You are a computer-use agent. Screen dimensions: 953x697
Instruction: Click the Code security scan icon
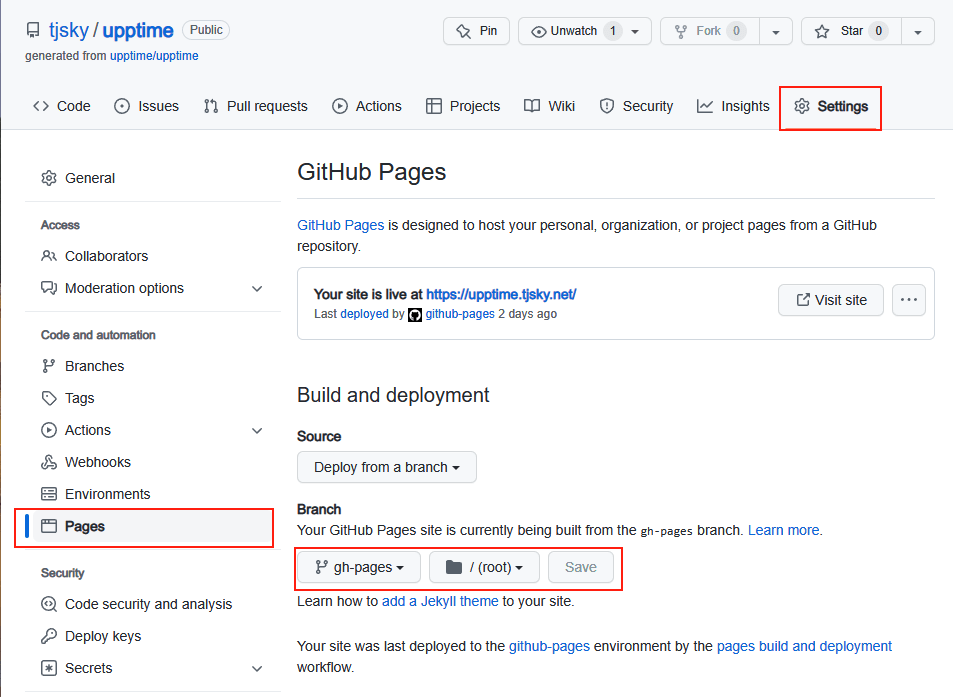[49, 604]
